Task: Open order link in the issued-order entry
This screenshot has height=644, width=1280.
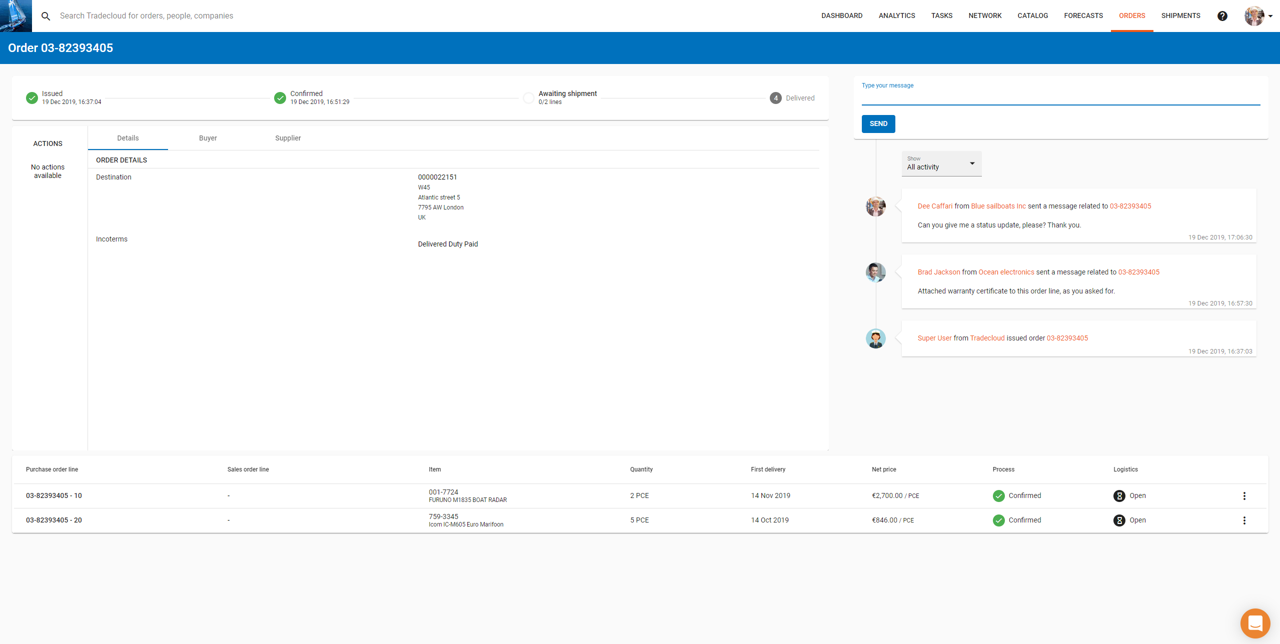Action: tap(1067, 338)
